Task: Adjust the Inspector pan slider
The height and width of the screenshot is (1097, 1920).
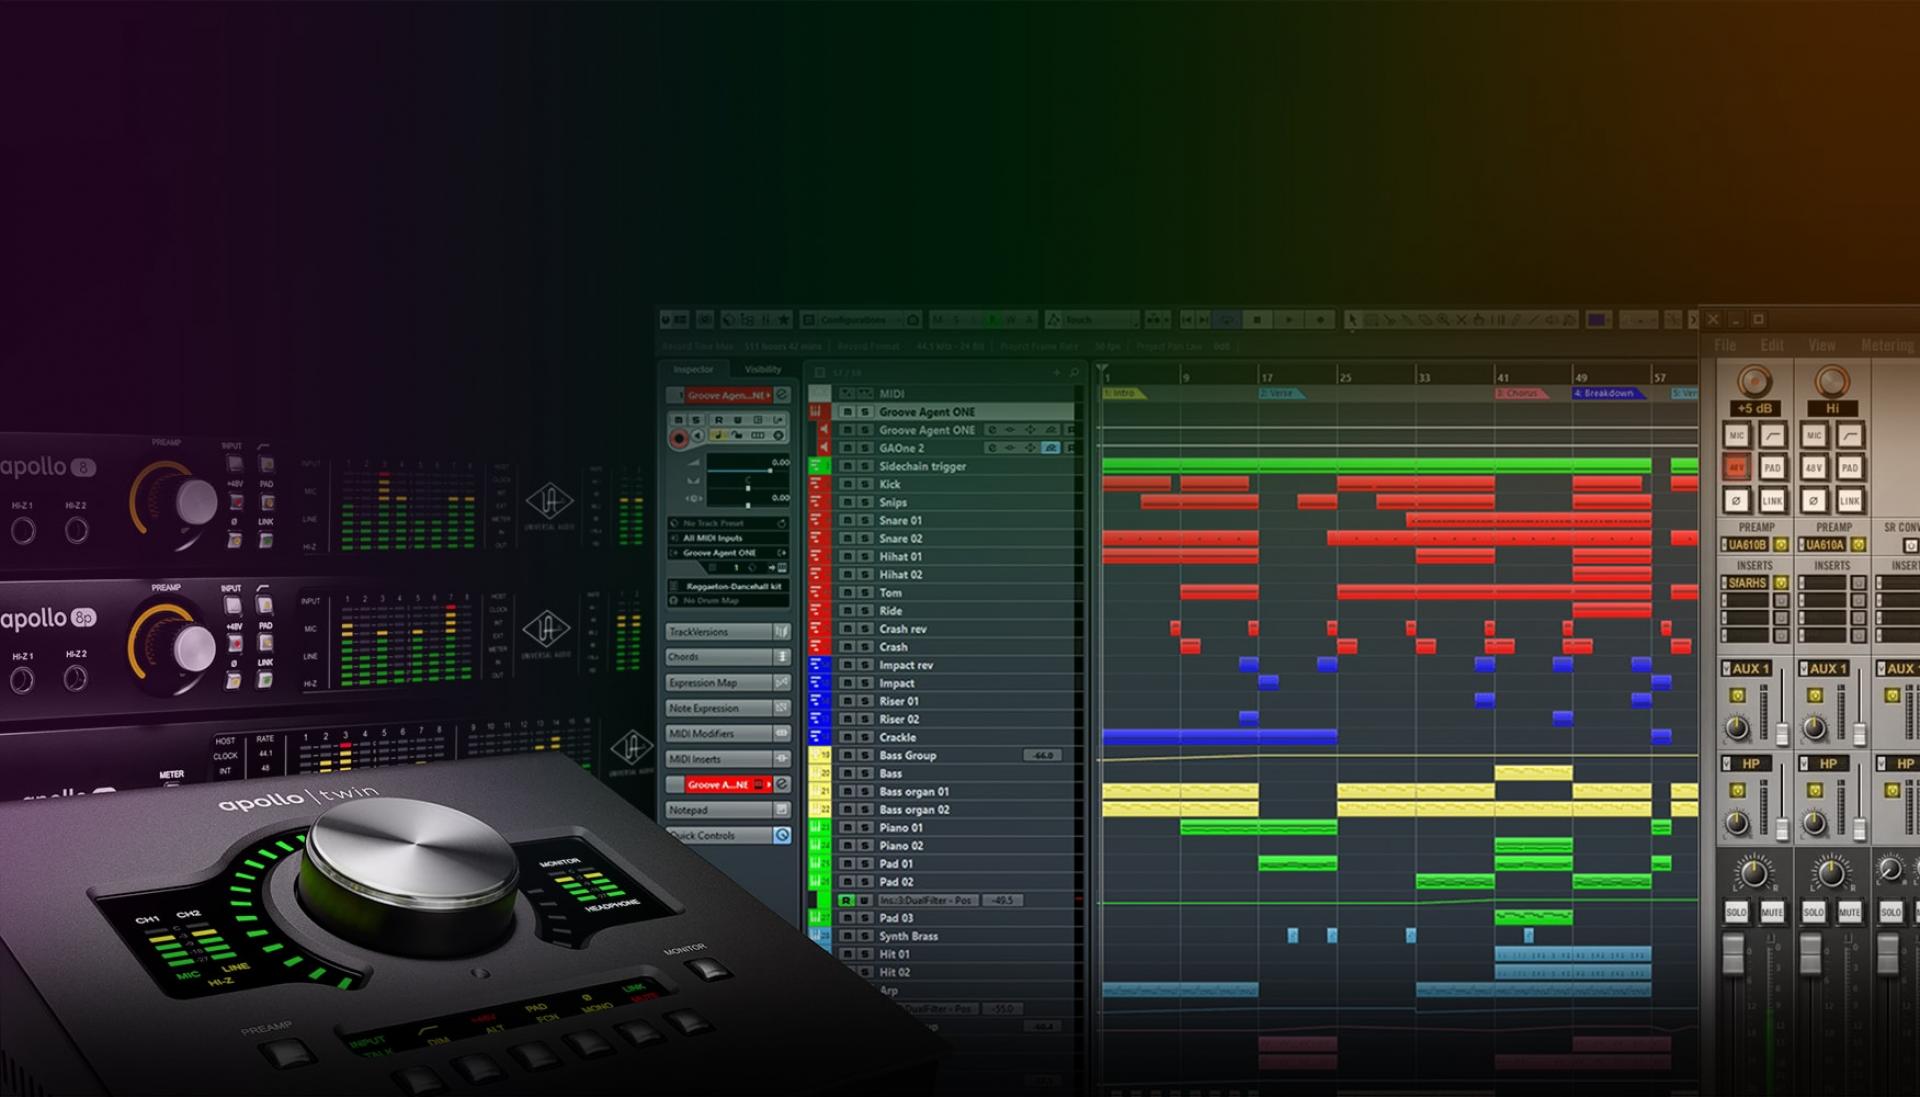Action: click(x=748, y=487)
